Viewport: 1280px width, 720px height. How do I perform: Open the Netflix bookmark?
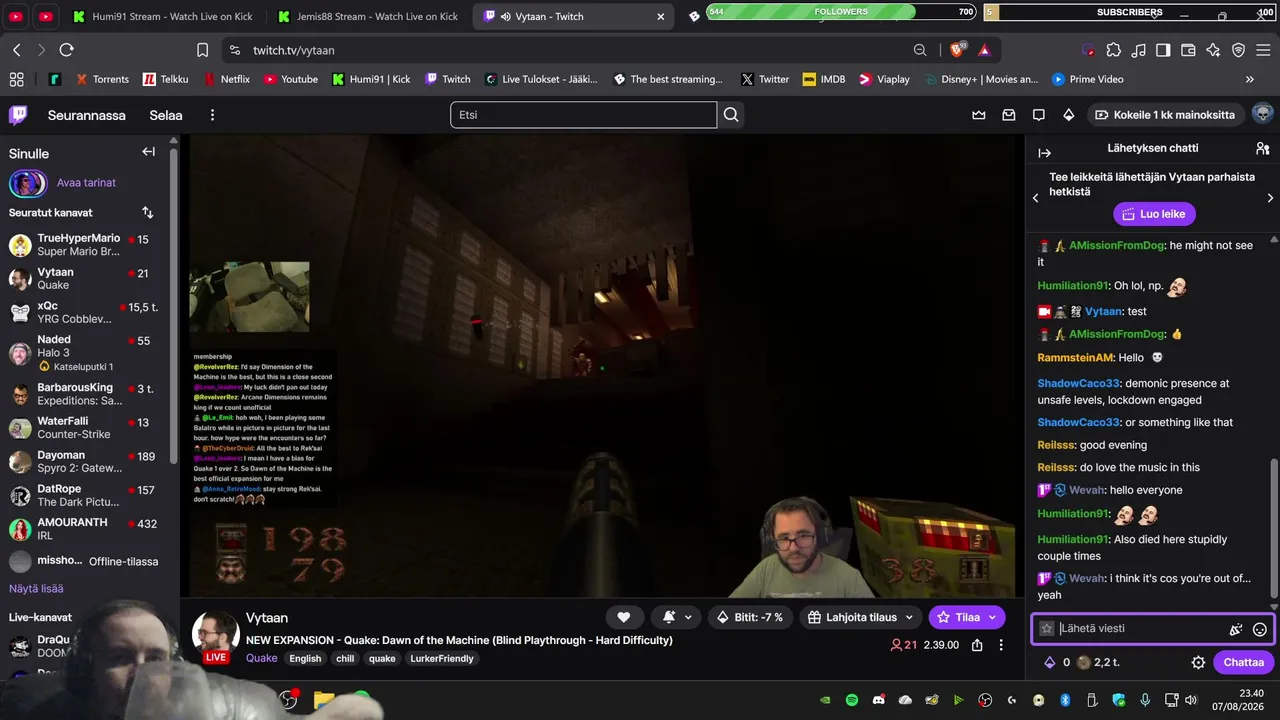227,79
